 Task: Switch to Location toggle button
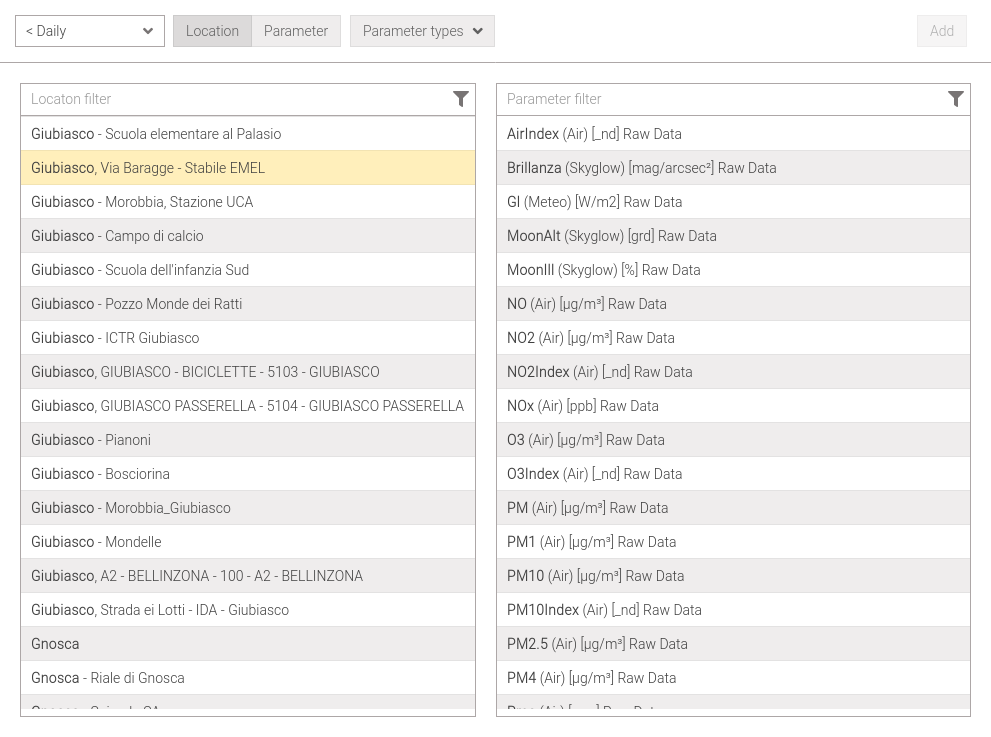coord(212,31)
